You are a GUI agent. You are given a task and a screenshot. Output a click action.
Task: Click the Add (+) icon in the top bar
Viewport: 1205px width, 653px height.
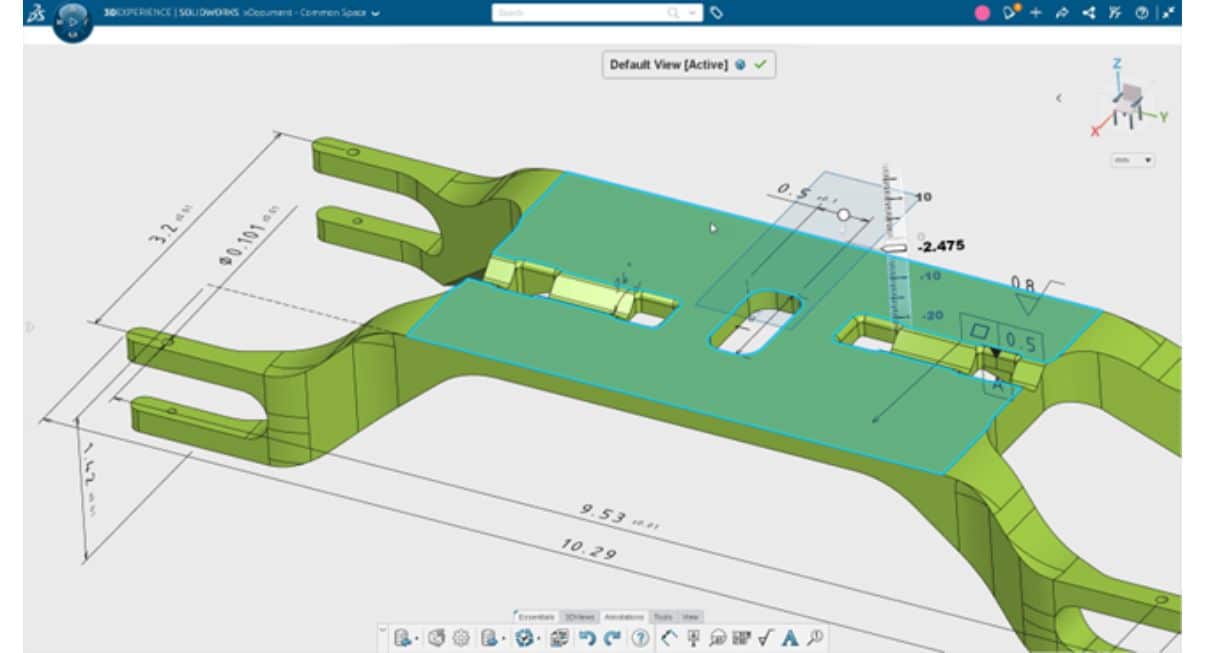pyautogui.click(x=1036, y=12)
